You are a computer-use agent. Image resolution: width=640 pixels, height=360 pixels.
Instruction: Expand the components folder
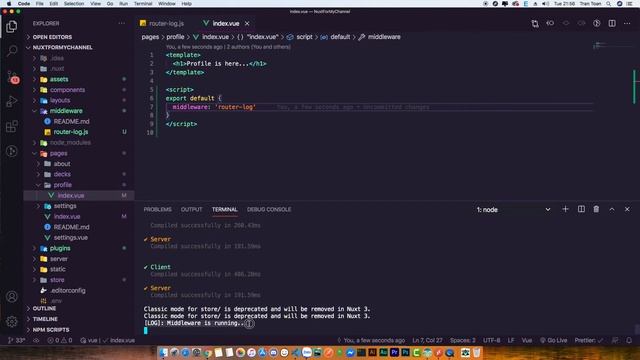pos(67,90)
